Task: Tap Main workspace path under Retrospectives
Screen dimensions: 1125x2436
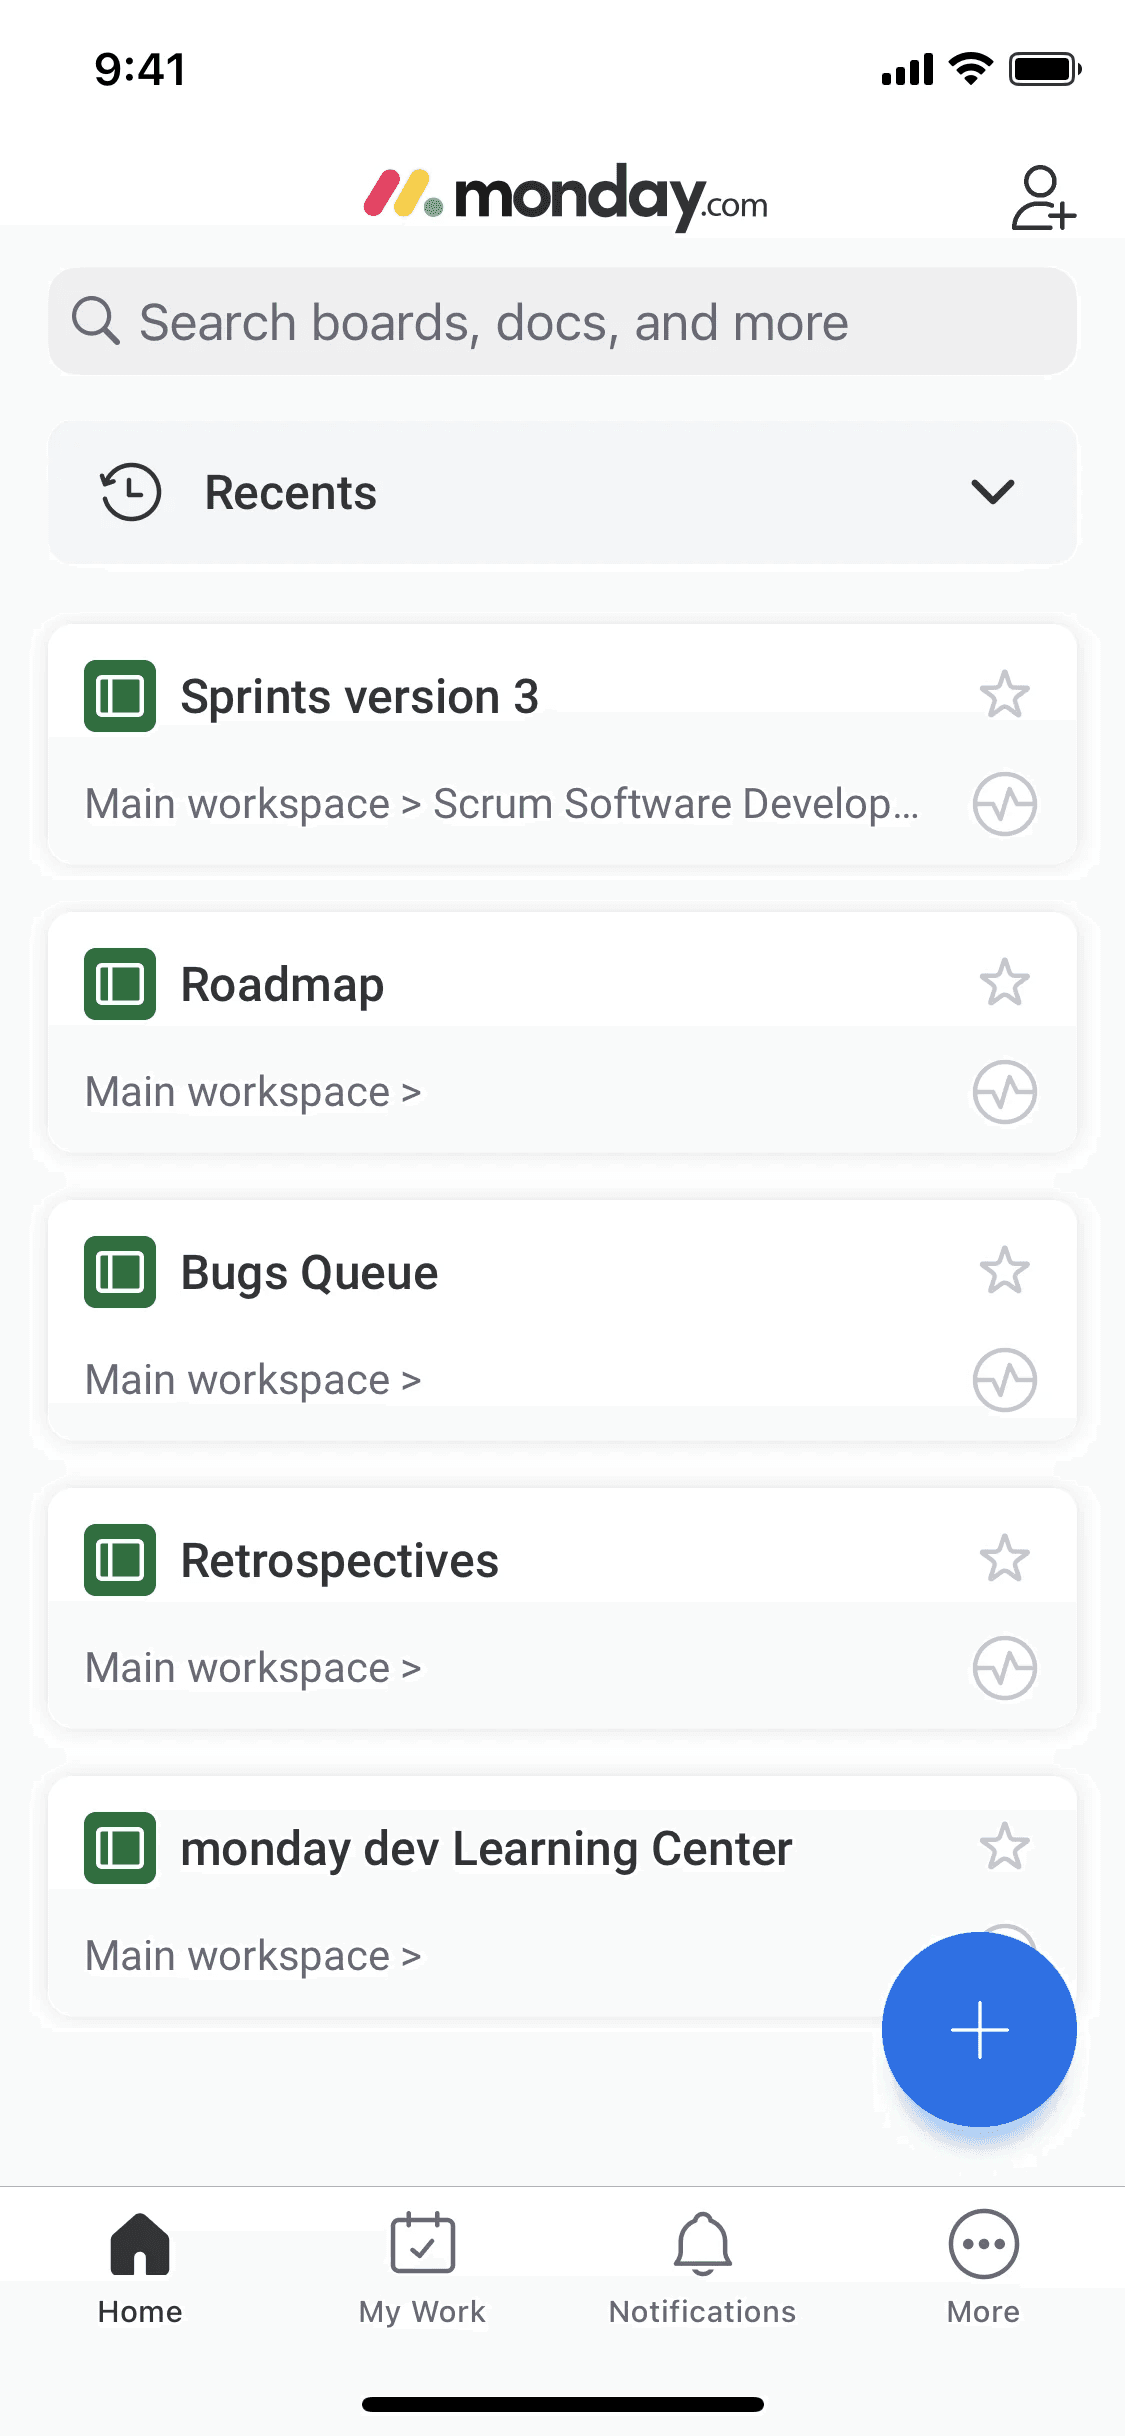Action: tap(253, 1668)
